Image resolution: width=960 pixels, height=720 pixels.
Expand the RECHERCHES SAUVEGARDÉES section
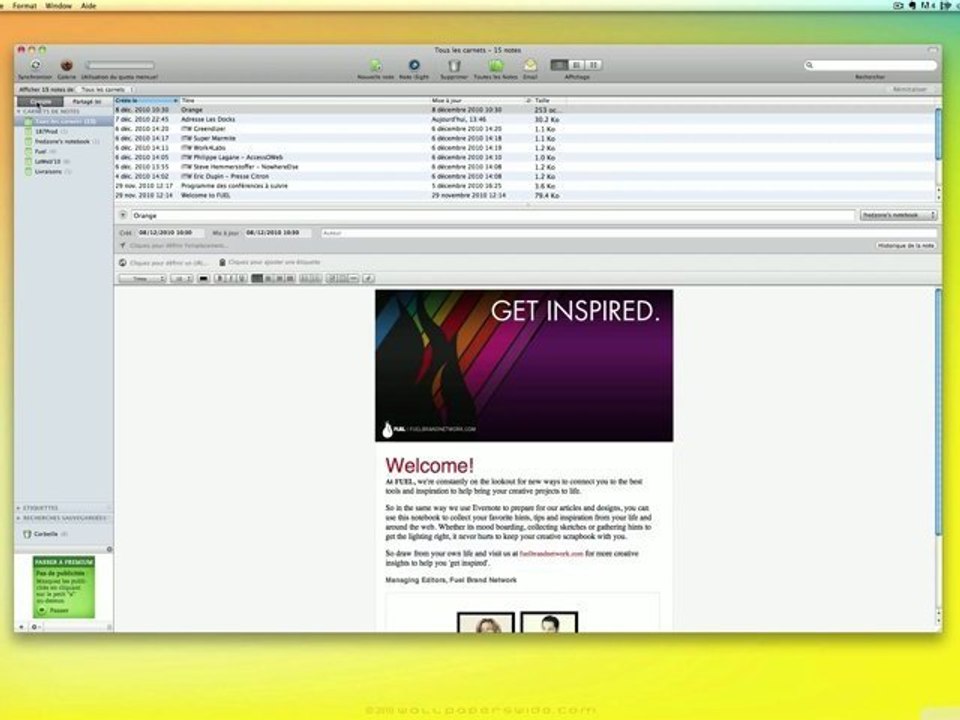tap(18, 518)
